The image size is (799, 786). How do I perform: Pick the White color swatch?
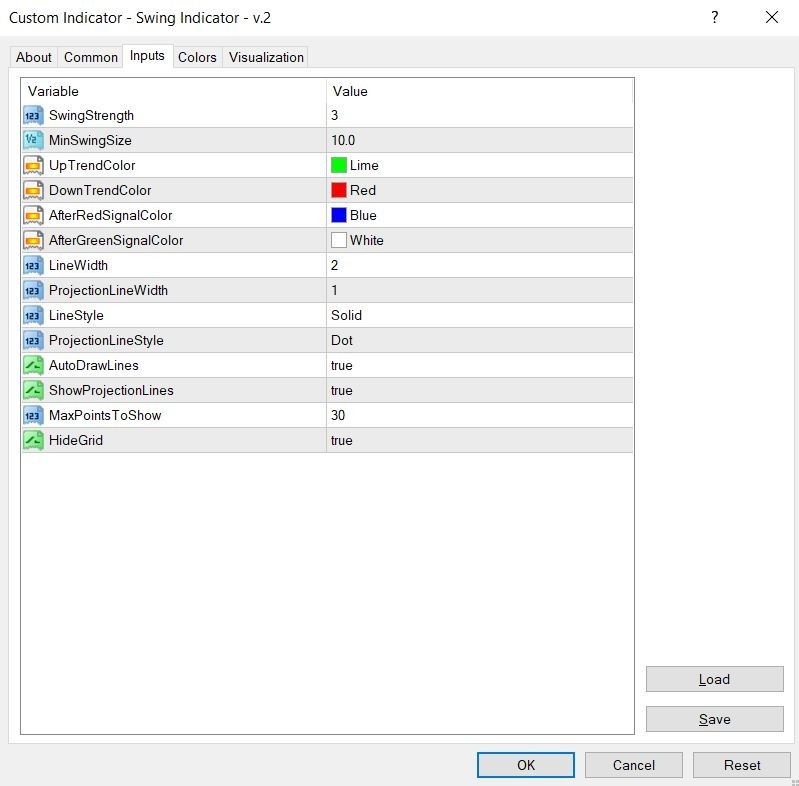coord(339,240)
